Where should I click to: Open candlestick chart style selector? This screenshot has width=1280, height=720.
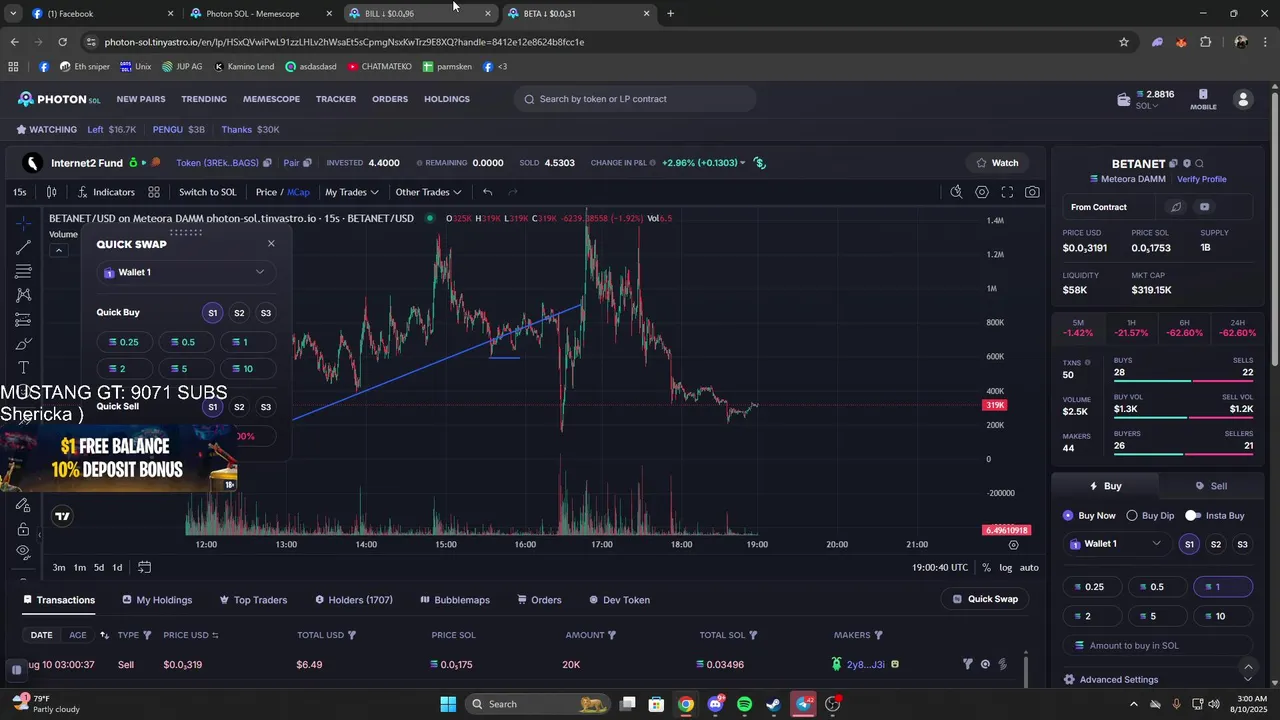52,192
